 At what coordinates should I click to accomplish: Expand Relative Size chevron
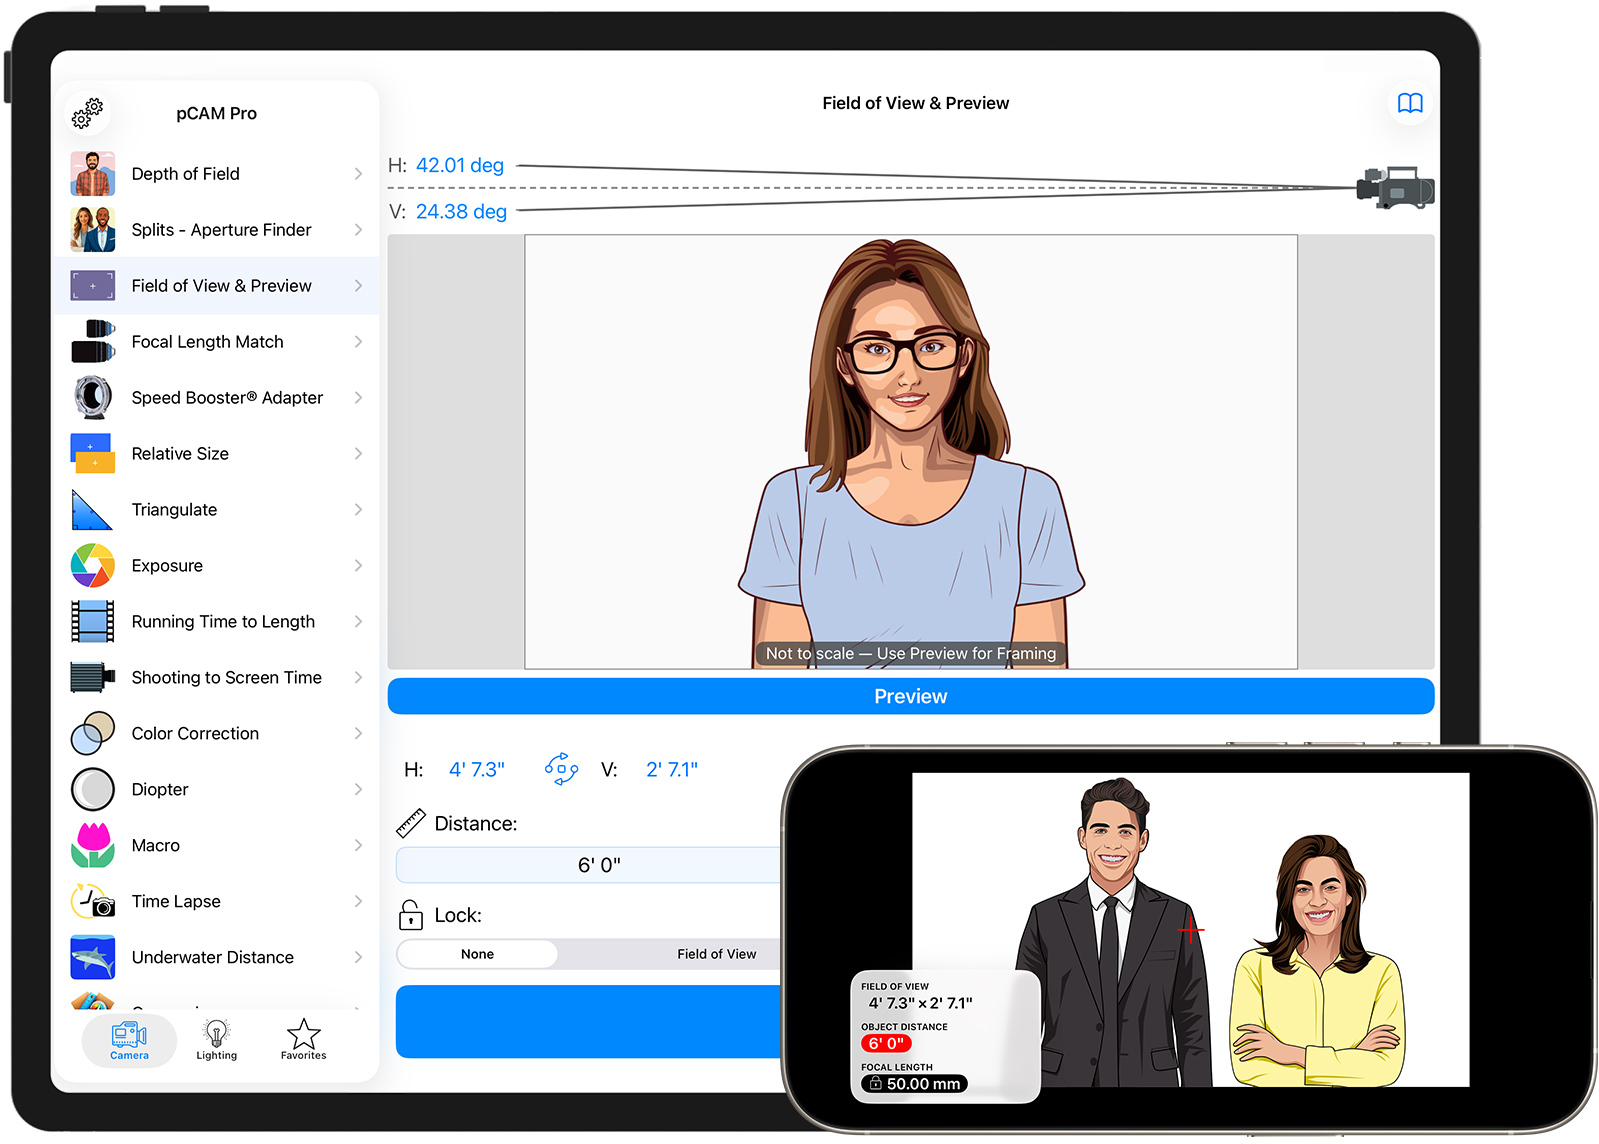pyautogui.click(x=358, y=454)
